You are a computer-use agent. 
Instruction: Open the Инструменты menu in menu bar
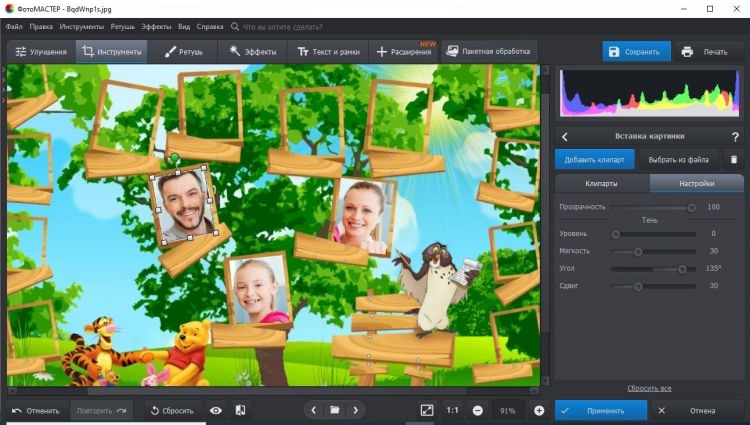pyautogui.click(x=80, y=27)
